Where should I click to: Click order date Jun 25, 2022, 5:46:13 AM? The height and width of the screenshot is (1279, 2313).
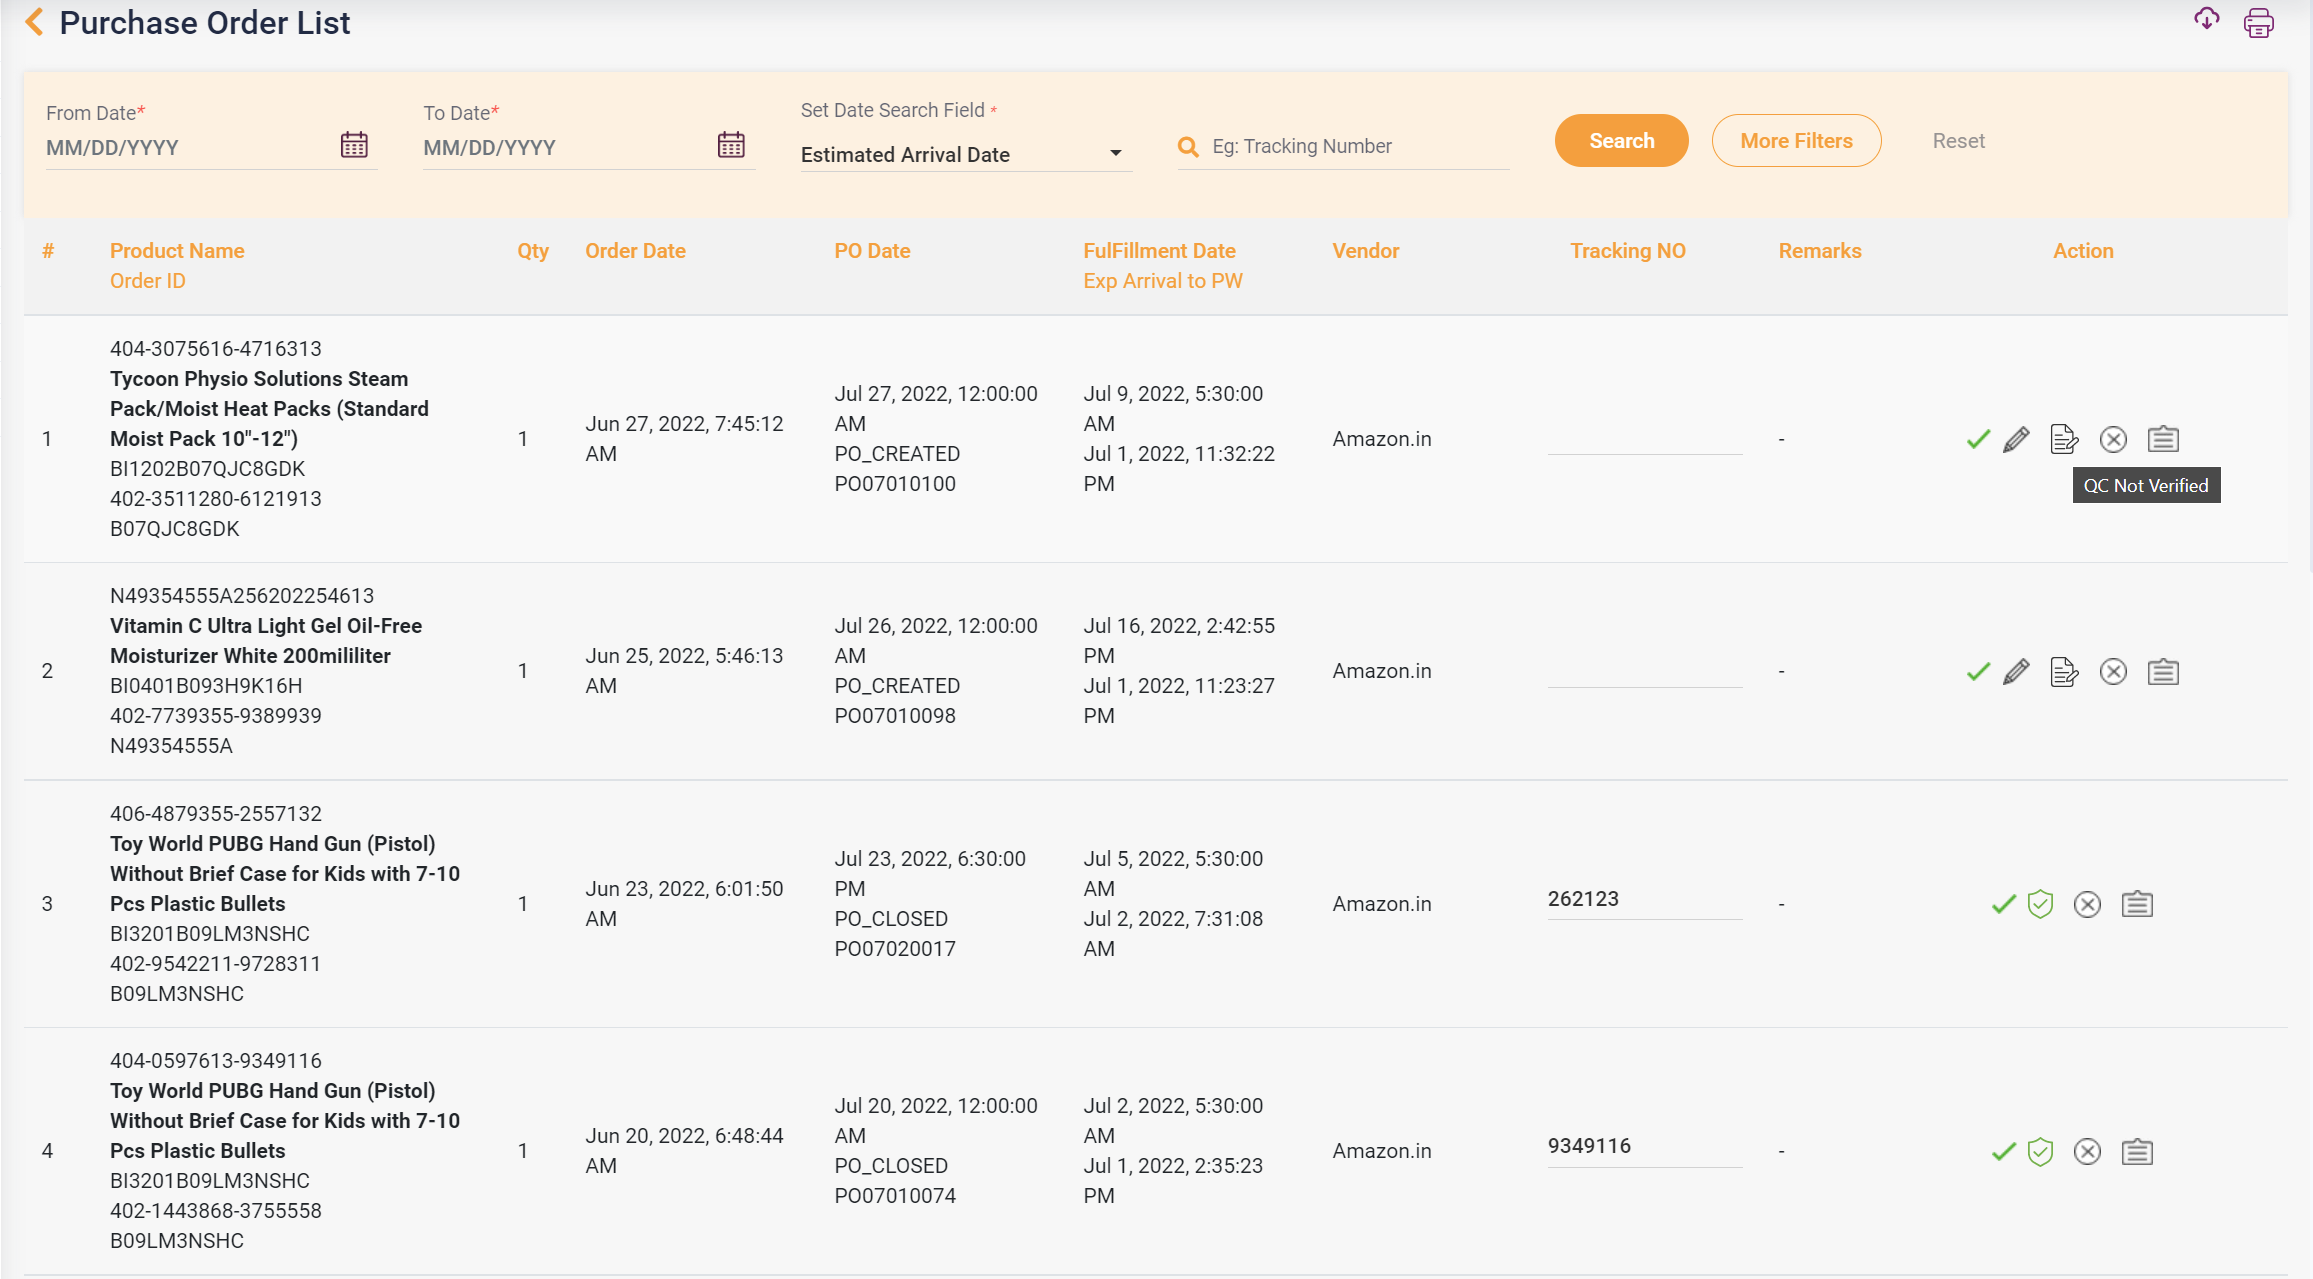[x=684, y=671]
